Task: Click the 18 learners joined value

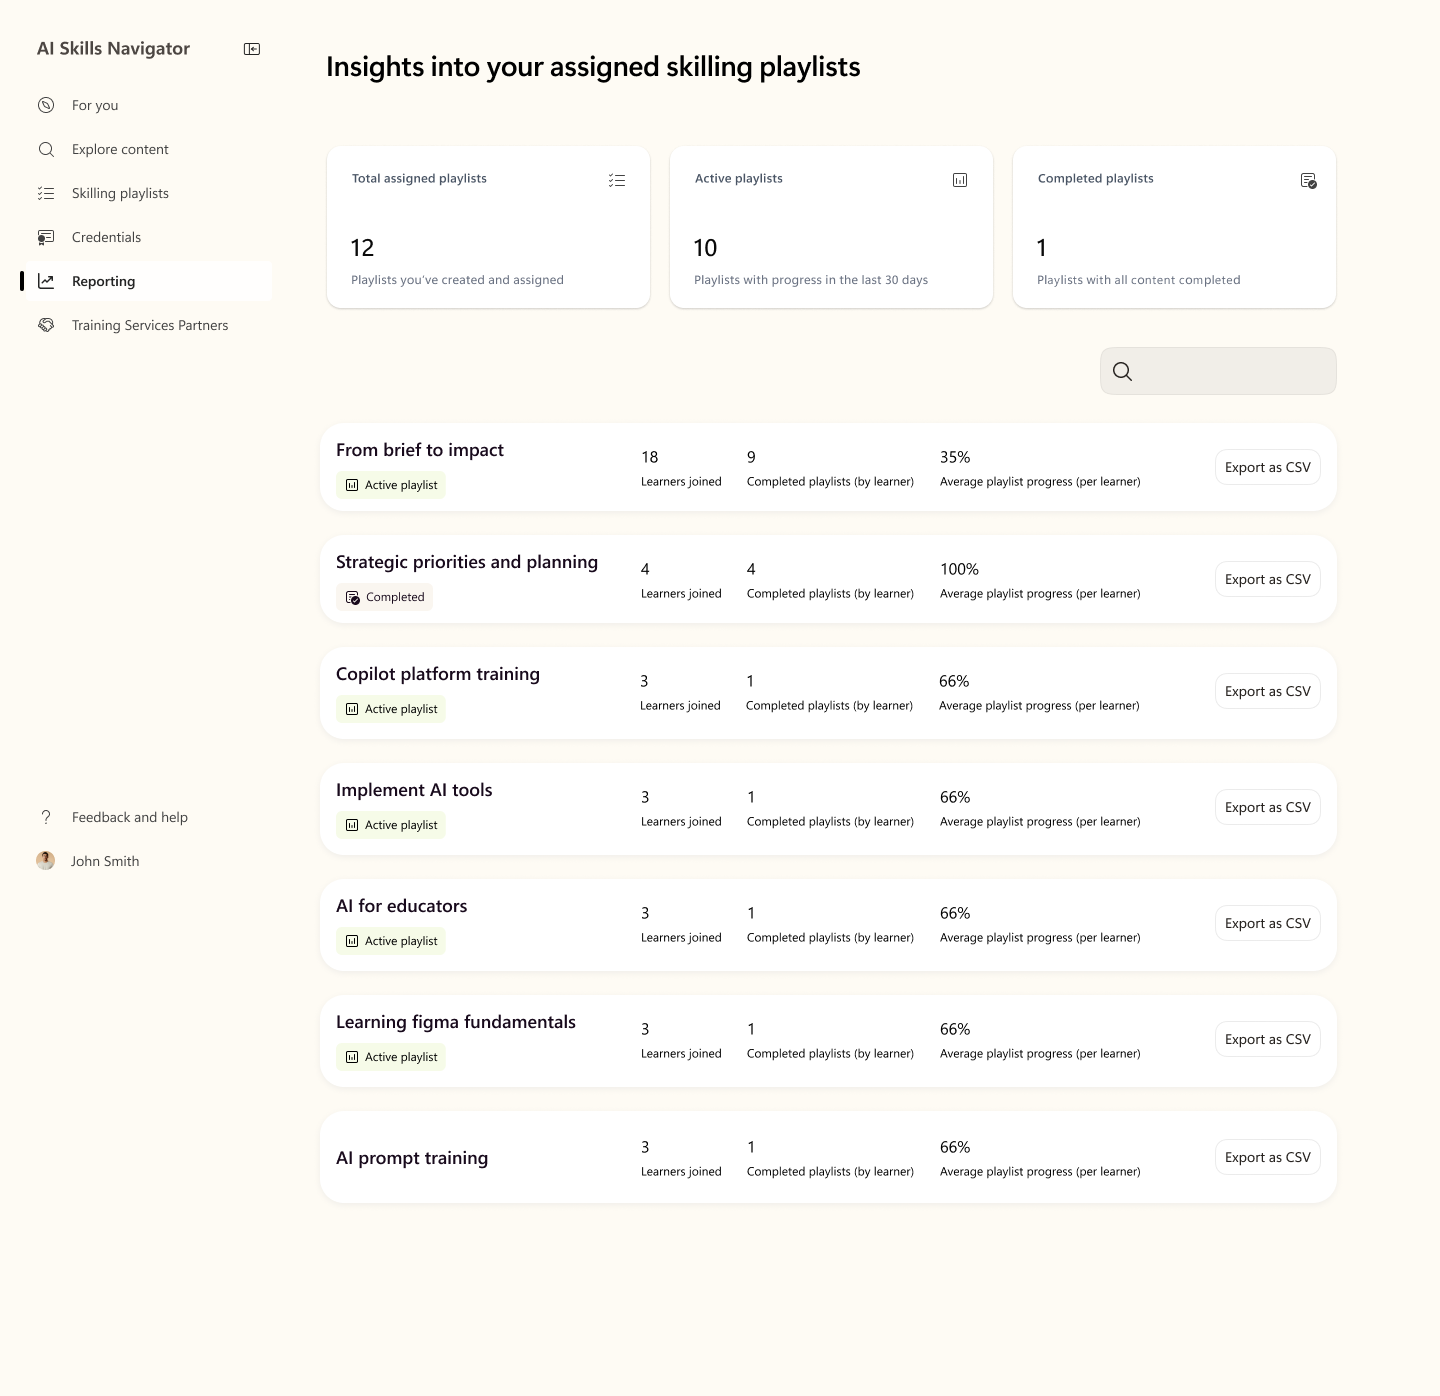Action: click(x=650, y=457)
